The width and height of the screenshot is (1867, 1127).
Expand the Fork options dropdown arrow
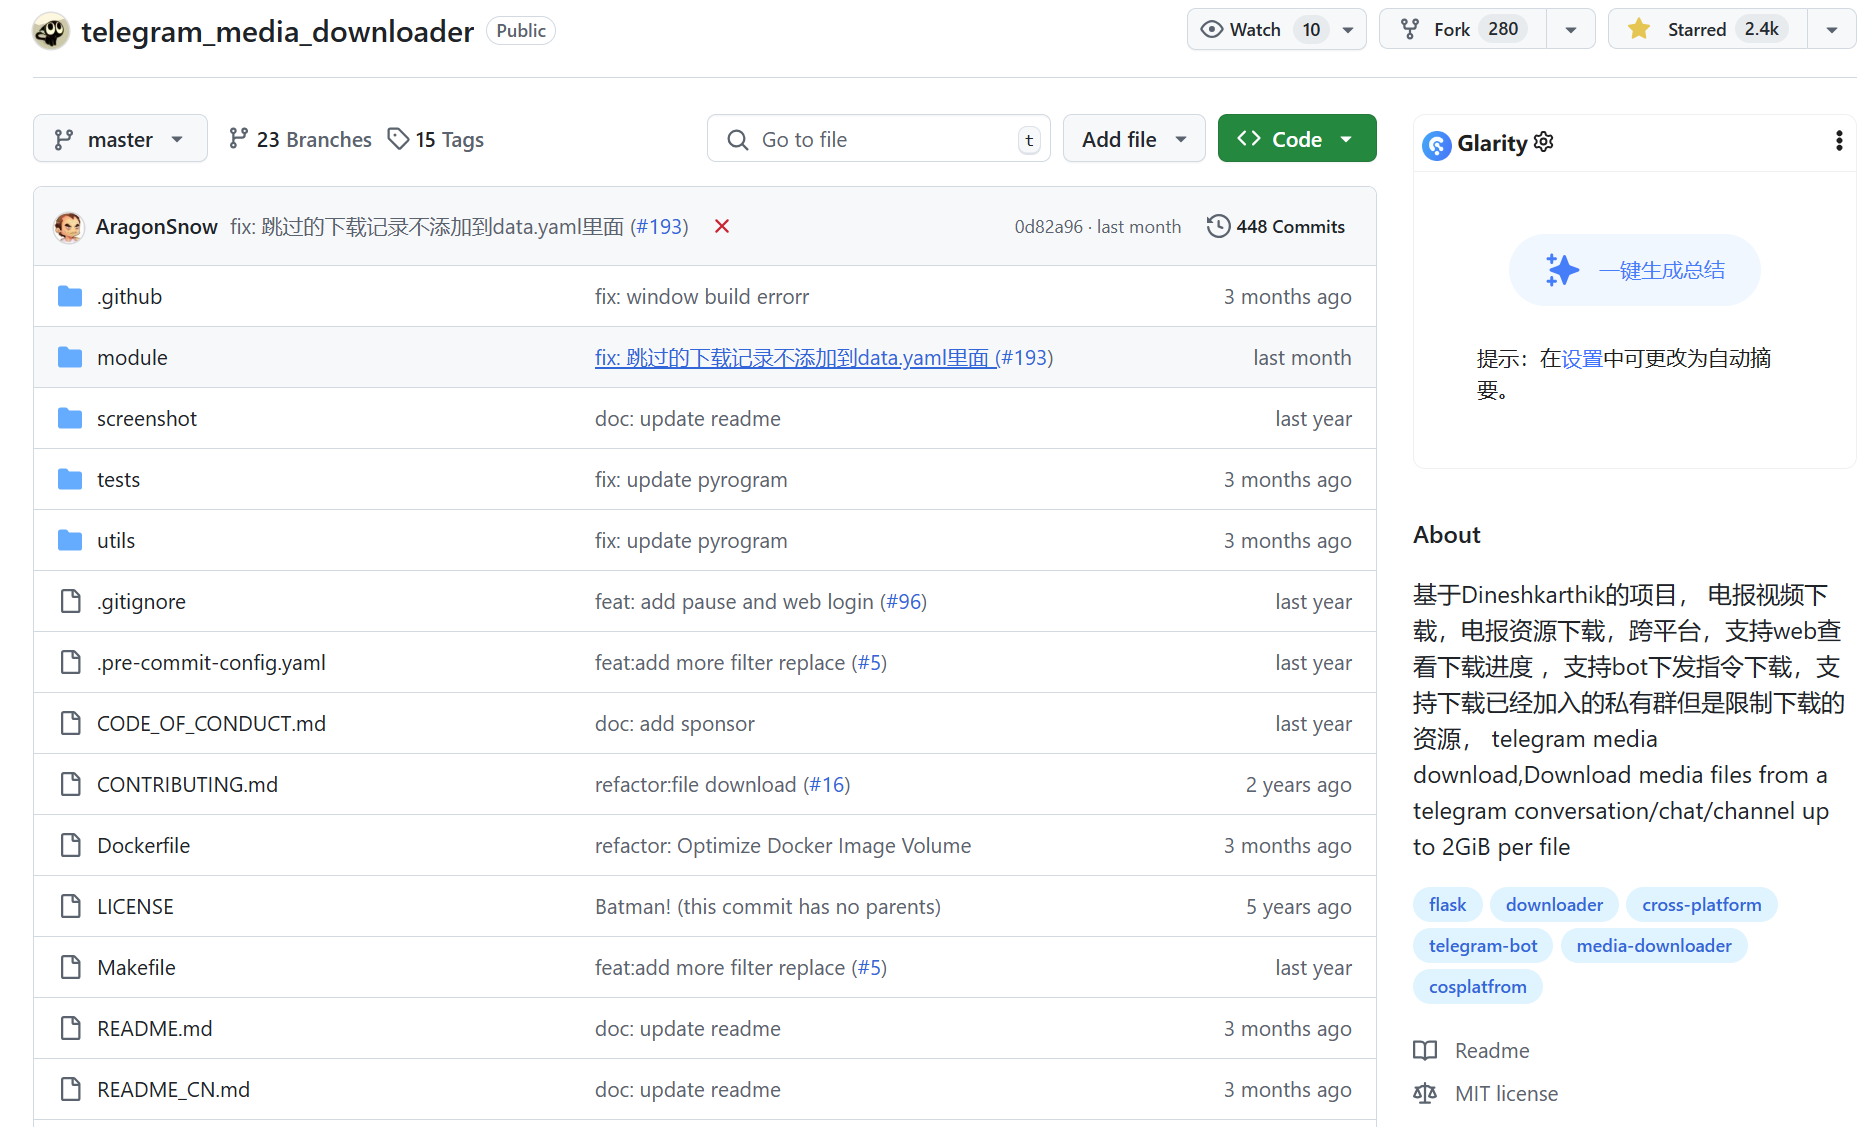pyautogui.click(x=1571, y=30)
